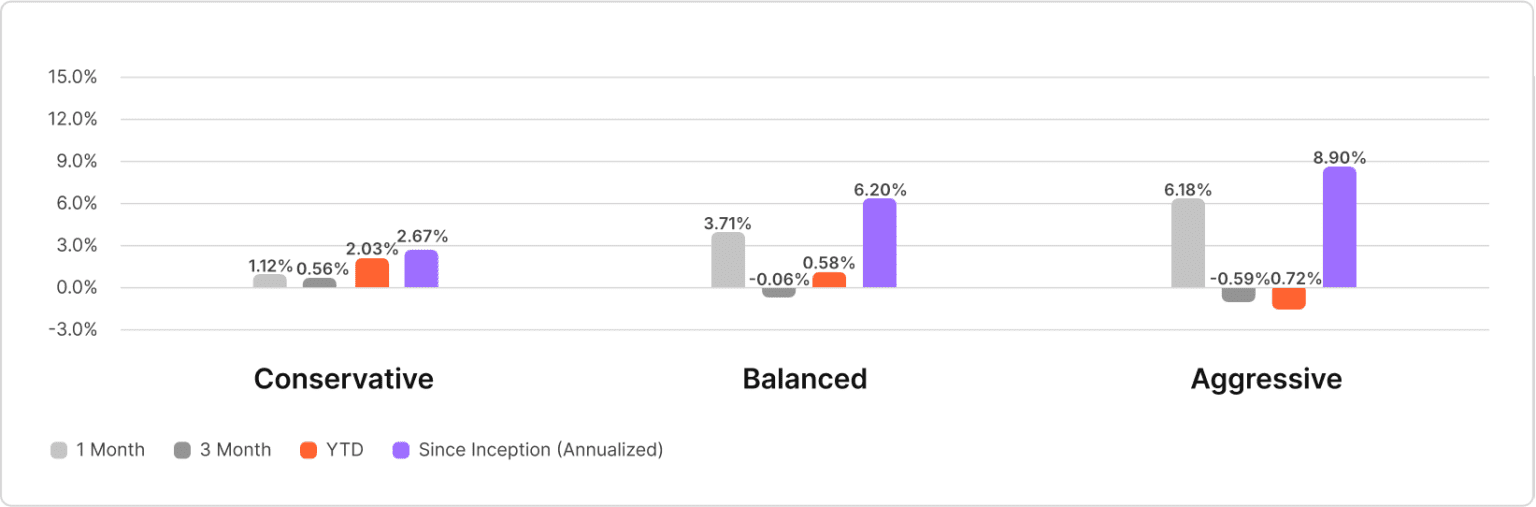The height and width of the screenshot is (507, 1536).
Task: Click the light gray 1 Month legend swatch
Action: pyautogui.click(x=59, y=450)
